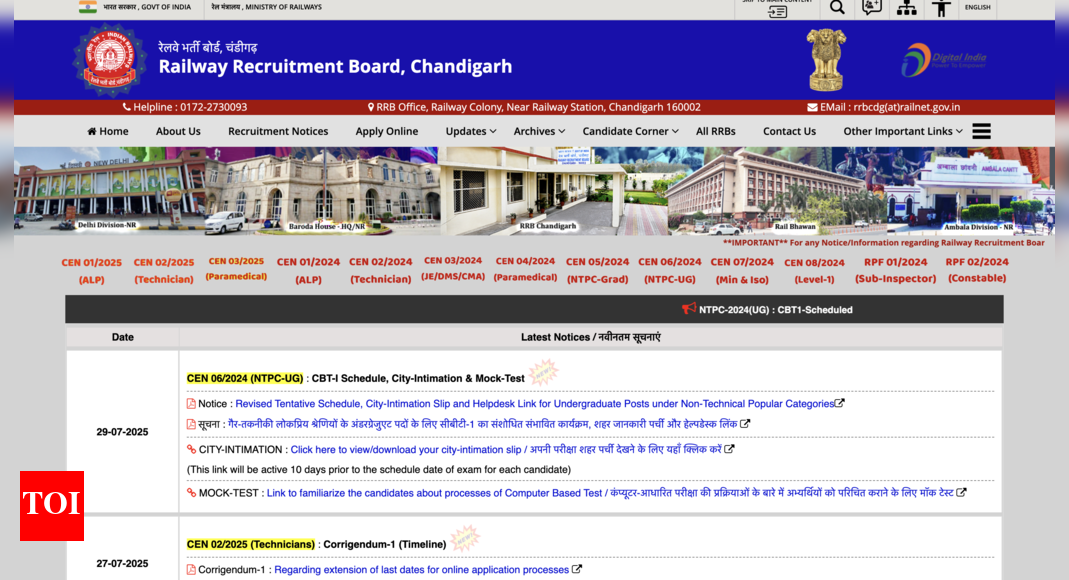The width and height of the screenshot is (1069, 580).
Task: Click the Skip to Main Content icon
Action: [x=777, y=9]
